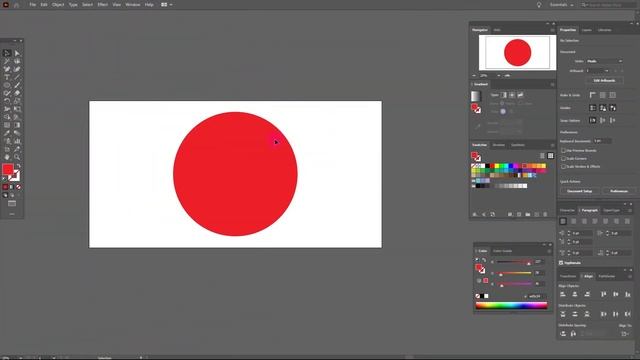Click vertical align bottom in Align panel
The height and width of the screenshot is (360, 640).
tap(627, 294)
